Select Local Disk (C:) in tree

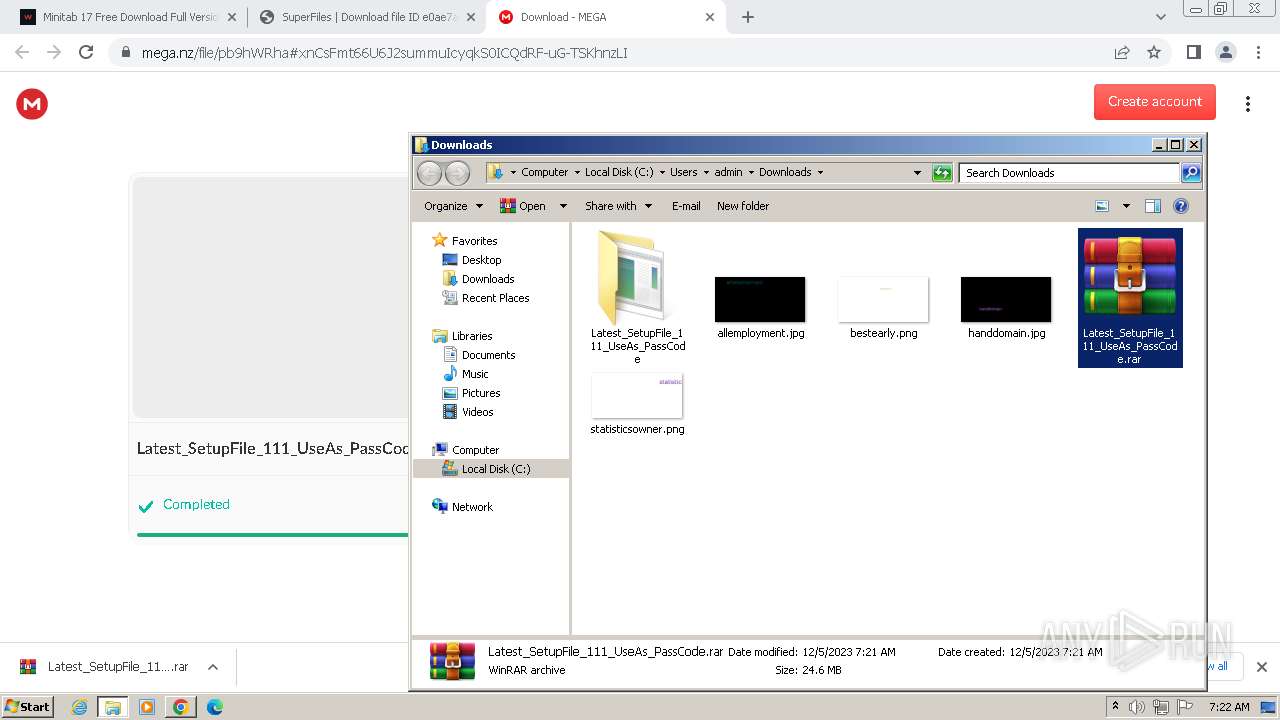(491, 469)
